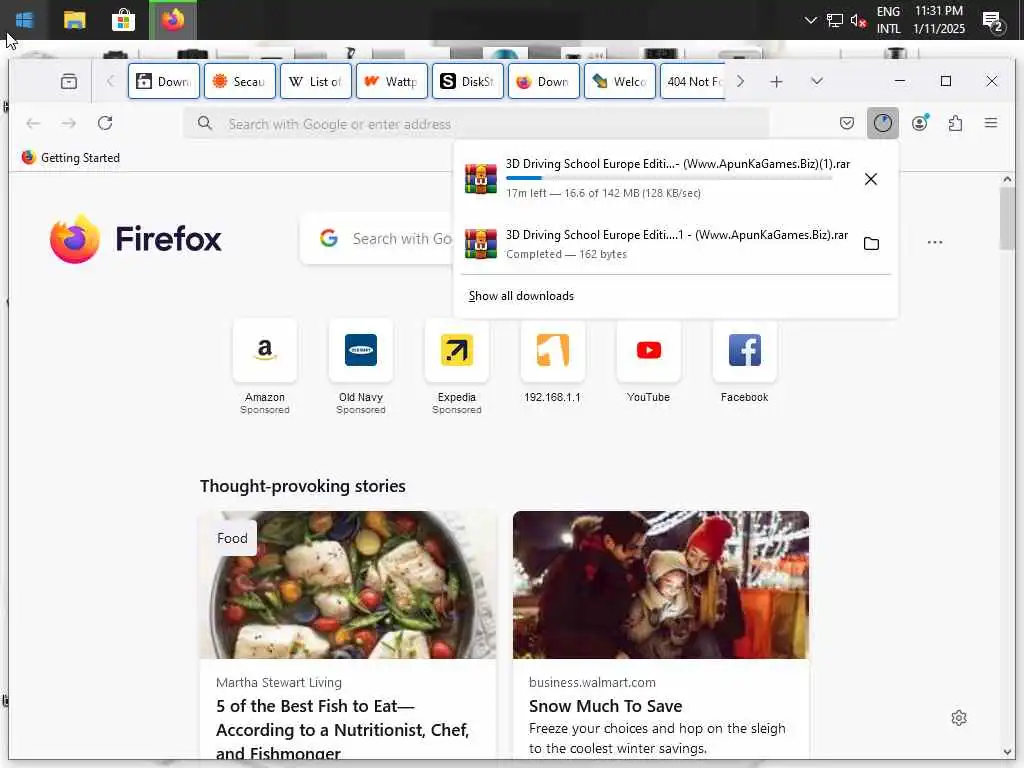This screenshot has width=1024, height=768.
Task: Switch to the List of Wikipedia tab
Action: pyautogui.click(x=316, y=82)
